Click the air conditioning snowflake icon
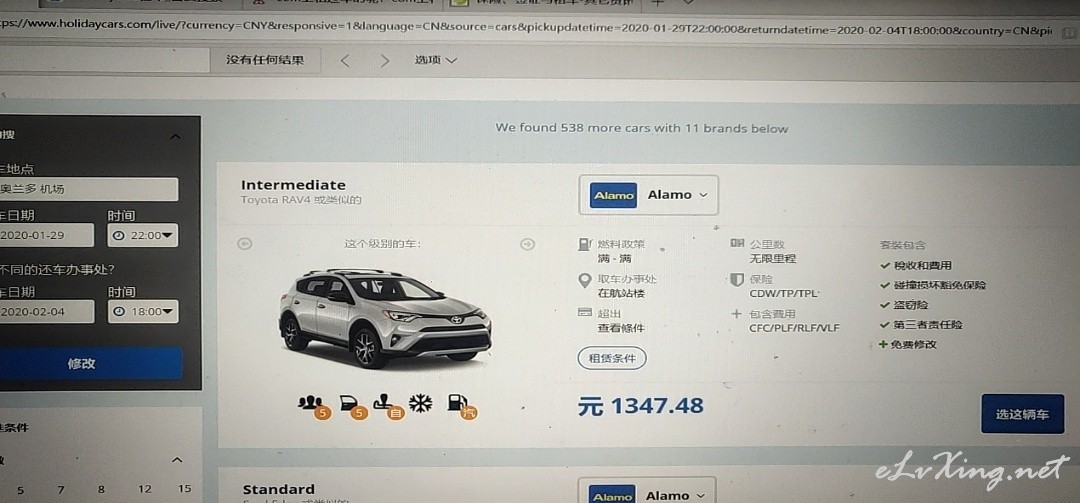Image resolution: width=1080 pixels, height=503 pixels. click(x=420, y=404)
